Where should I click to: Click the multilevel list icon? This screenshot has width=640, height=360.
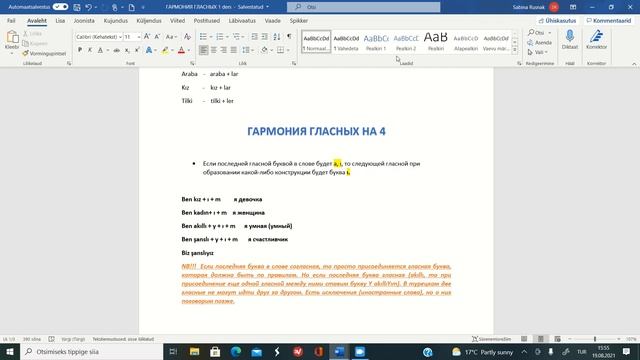[236, 37]
